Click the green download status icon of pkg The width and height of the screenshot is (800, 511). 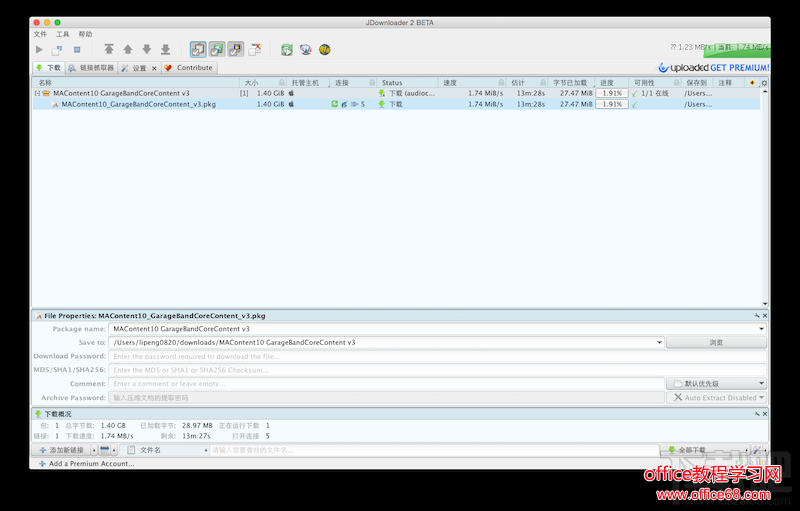coord(381,104)
